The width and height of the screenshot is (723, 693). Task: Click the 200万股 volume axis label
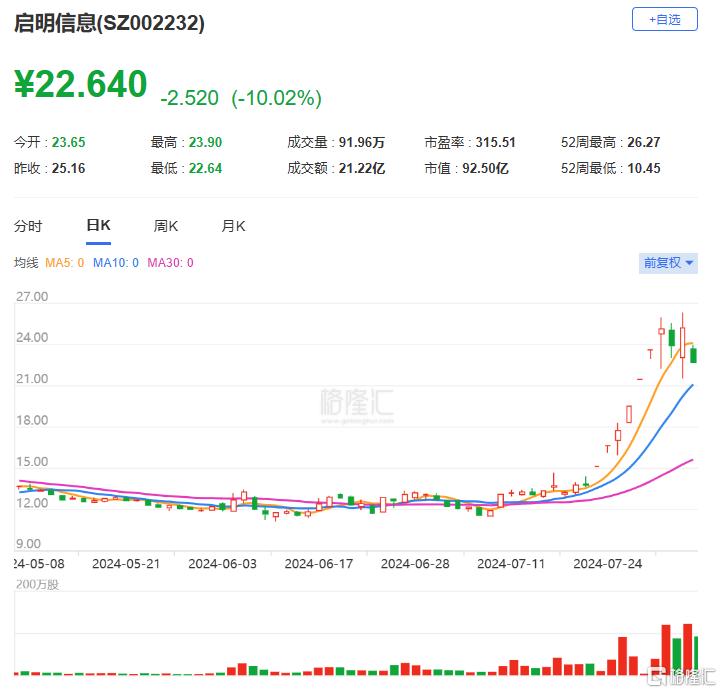(37, 585)
